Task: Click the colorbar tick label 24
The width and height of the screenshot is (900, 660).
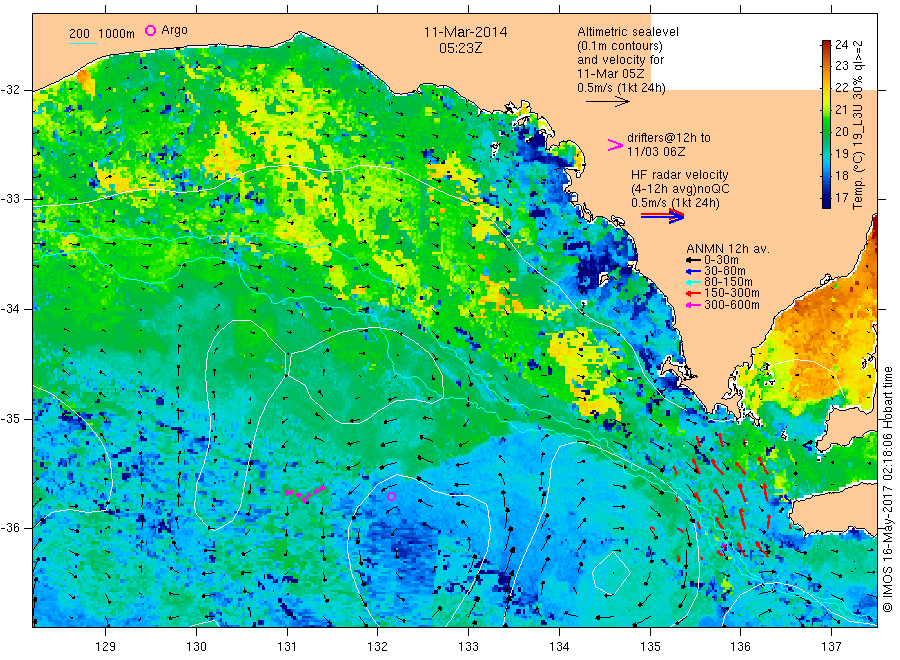Action: pyautogui.click(x=841, y=45)
